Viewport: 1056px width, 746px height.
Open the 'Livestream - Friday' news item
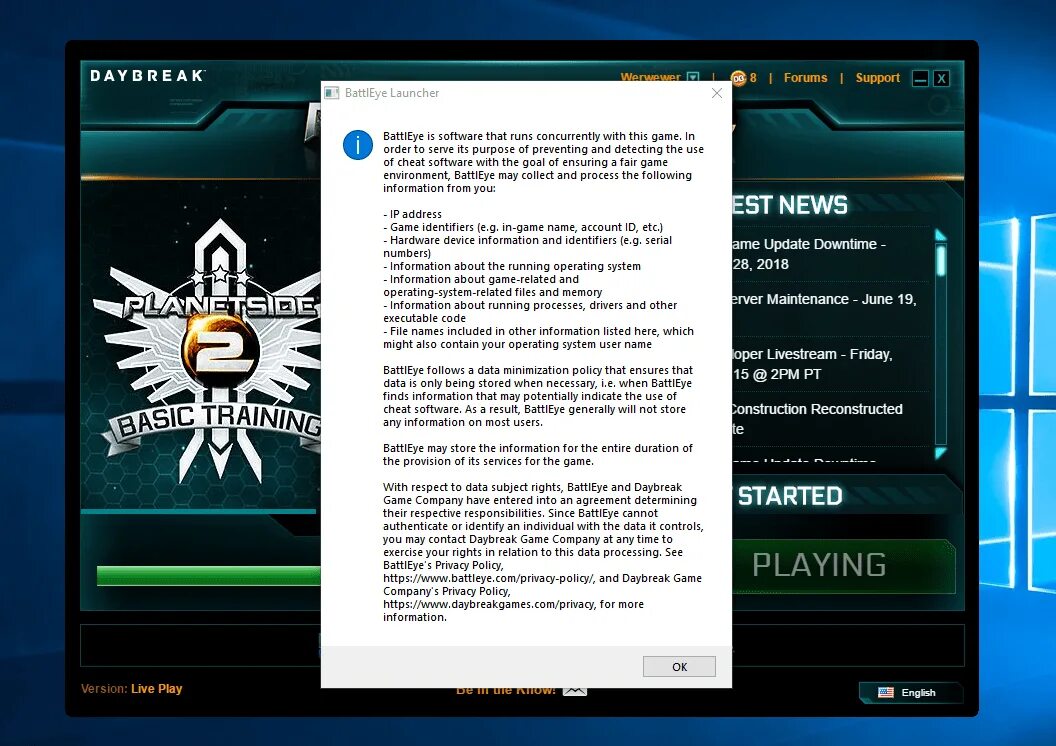(830, 364)
